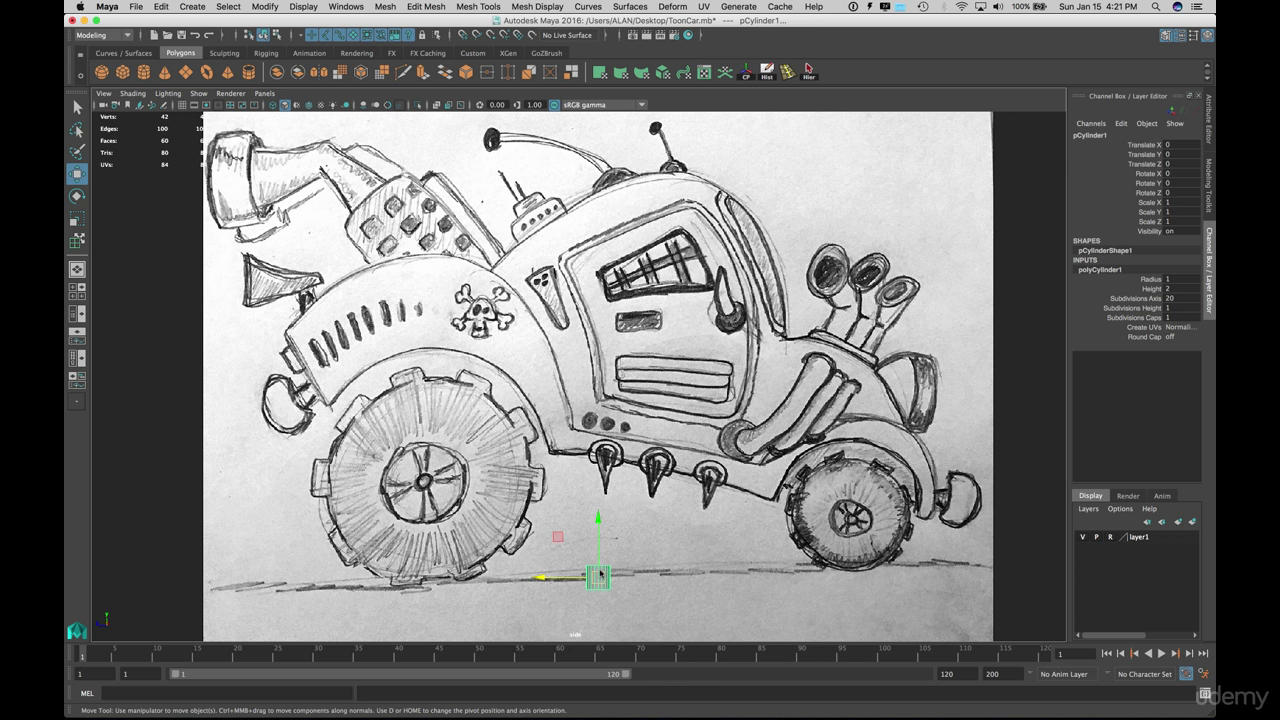1280x720 pixels.
Task: Open the No Anim Layer dropdown
Action: coord(1068,674)
